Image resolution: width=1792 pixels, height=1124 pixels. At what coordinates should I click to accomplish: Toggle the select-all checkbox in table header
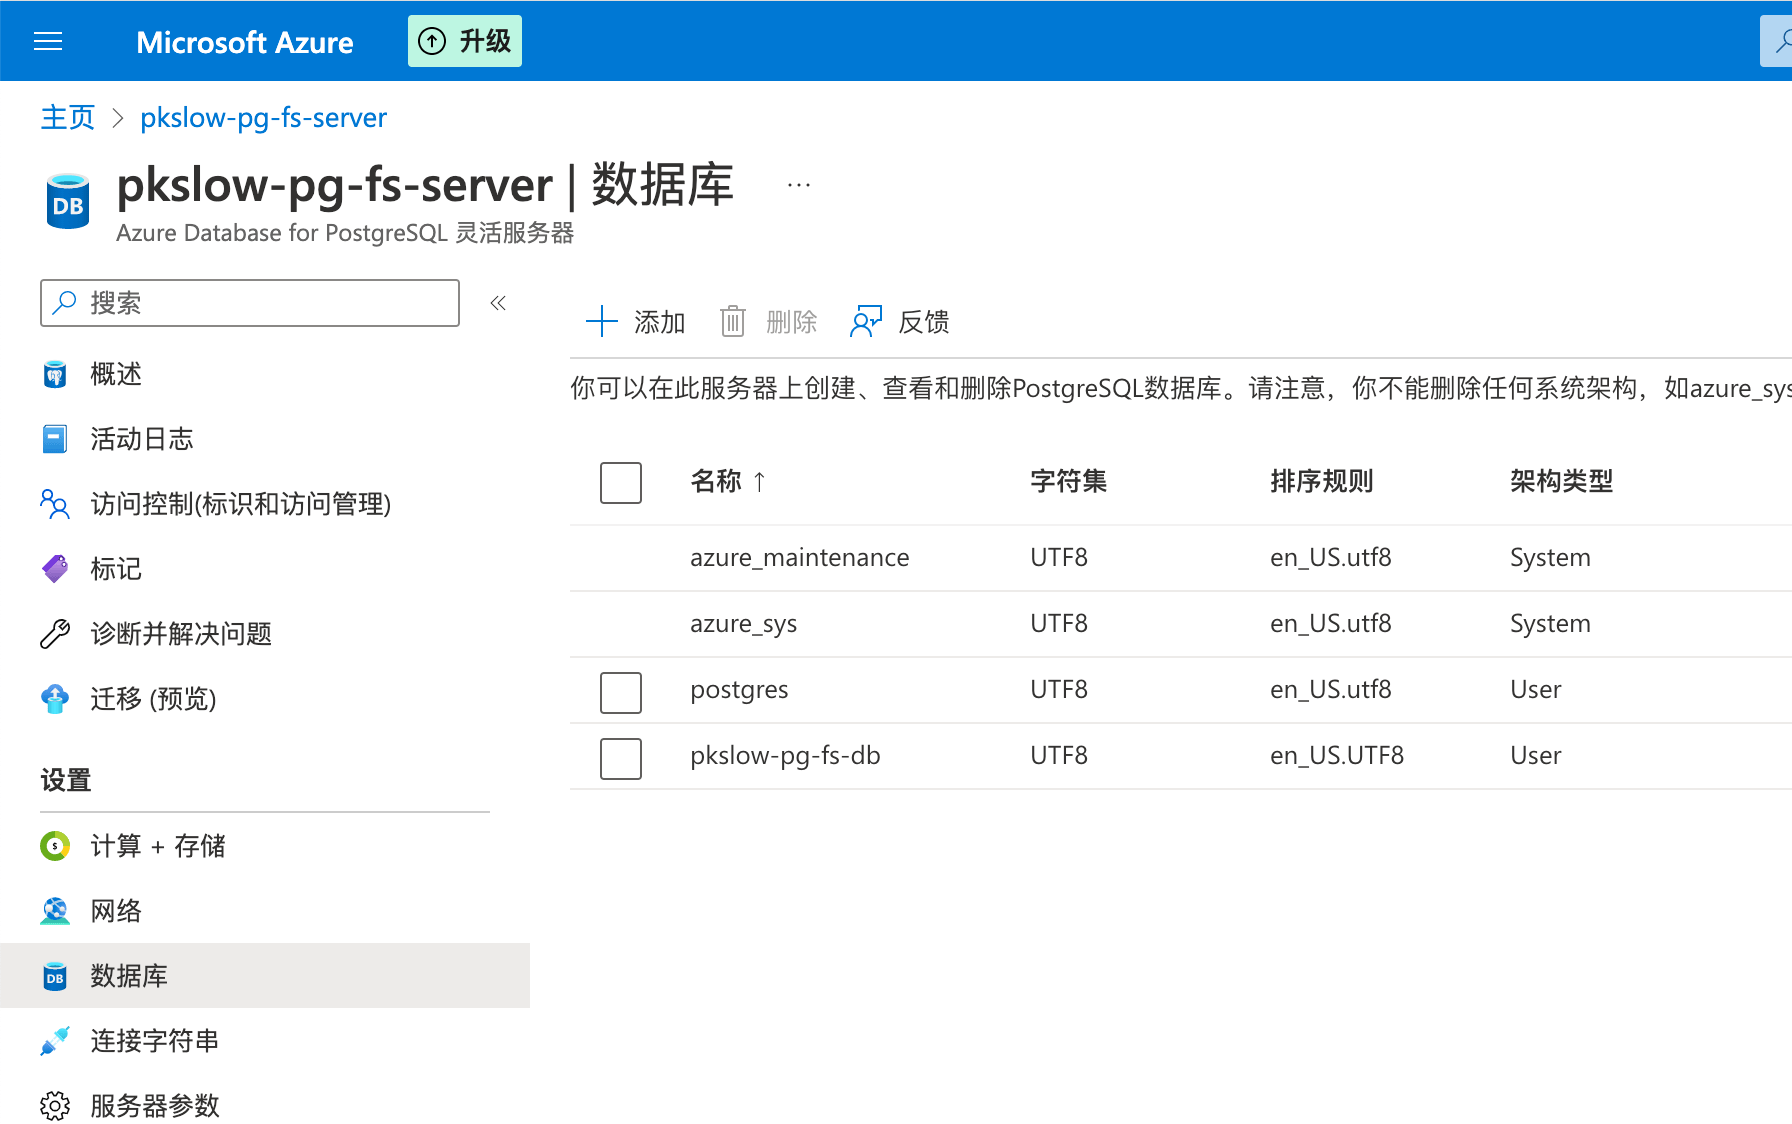(620, 482)
